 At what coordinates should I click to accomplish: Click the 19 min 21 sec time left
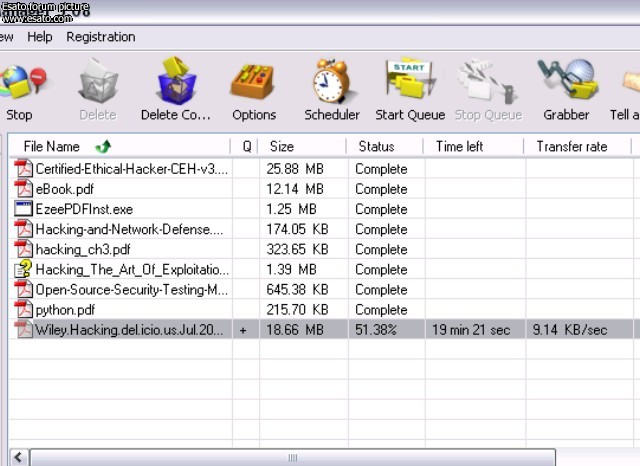coord(471,330)
